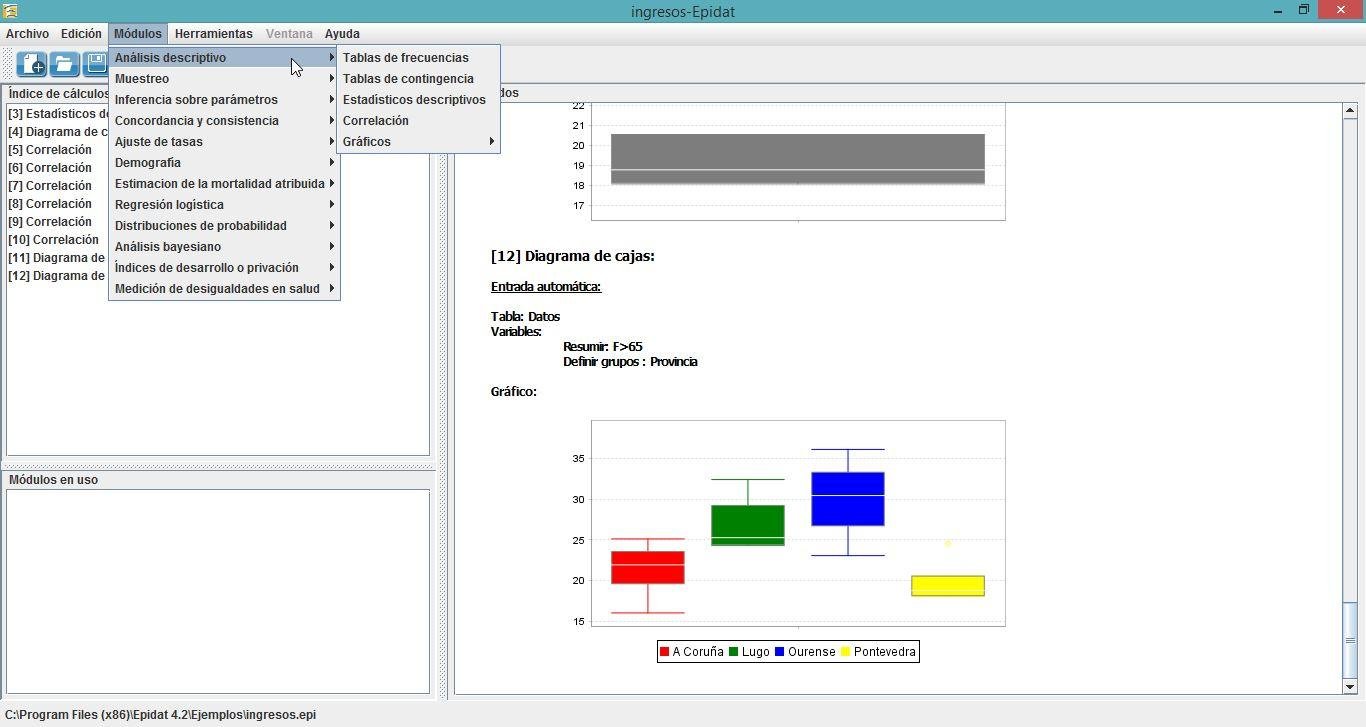This screenshot has height=727, width=1366.
Task: Select Tablas de frecuencias from the submenu
Action: click(x=406, y=57)
